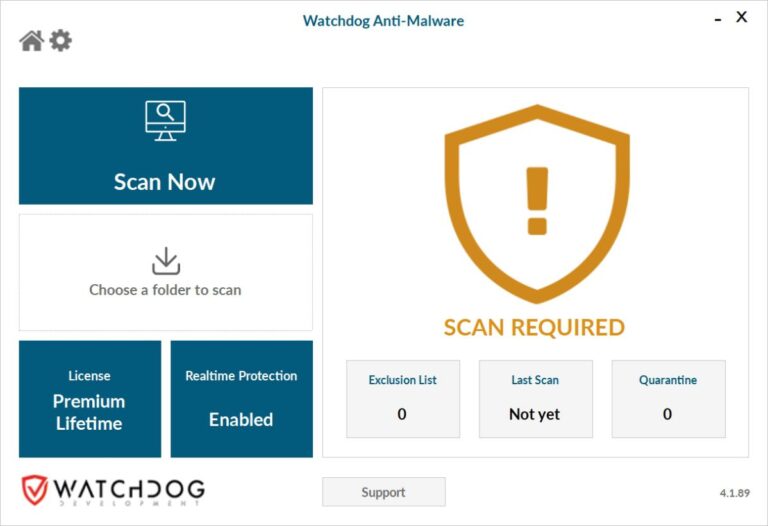Click the SCAN REQUIRED status text

[x=534, y=327]
